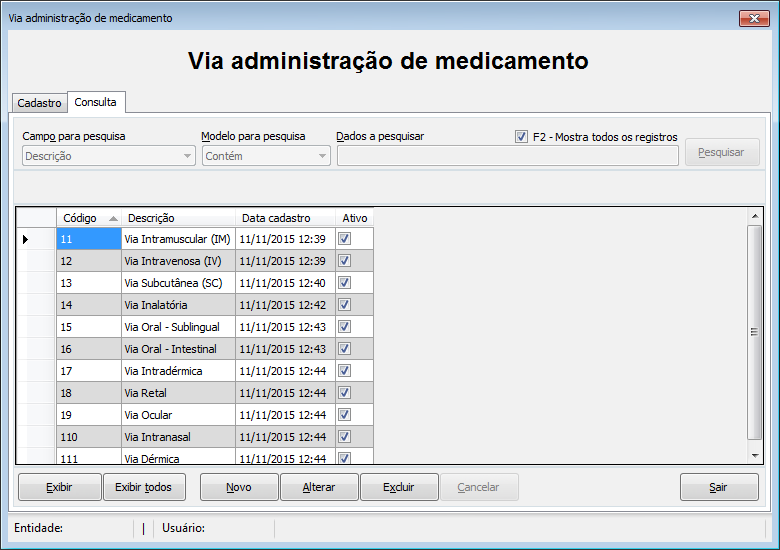This screenshot has width=780, height=550.
Task: Click the Novo button
Action: click(239, 487)
